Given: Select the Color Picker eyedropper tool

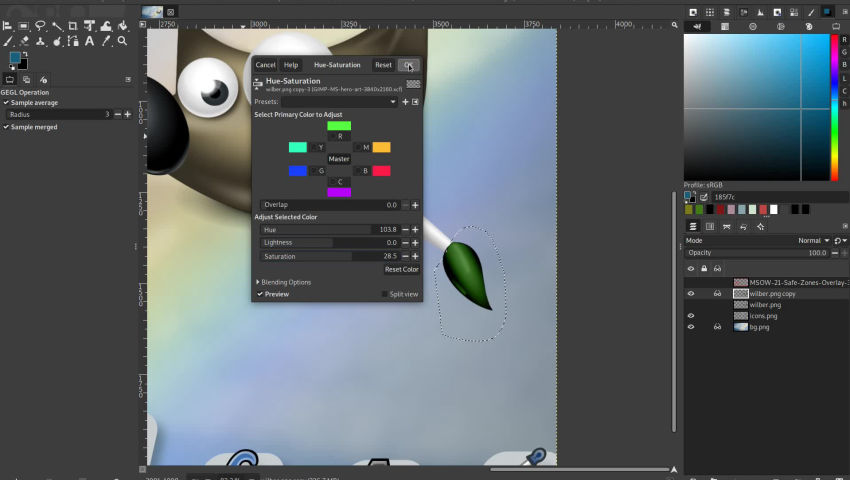Looking at the screenshot, I should pyautogui.click(x=106, y=41).
